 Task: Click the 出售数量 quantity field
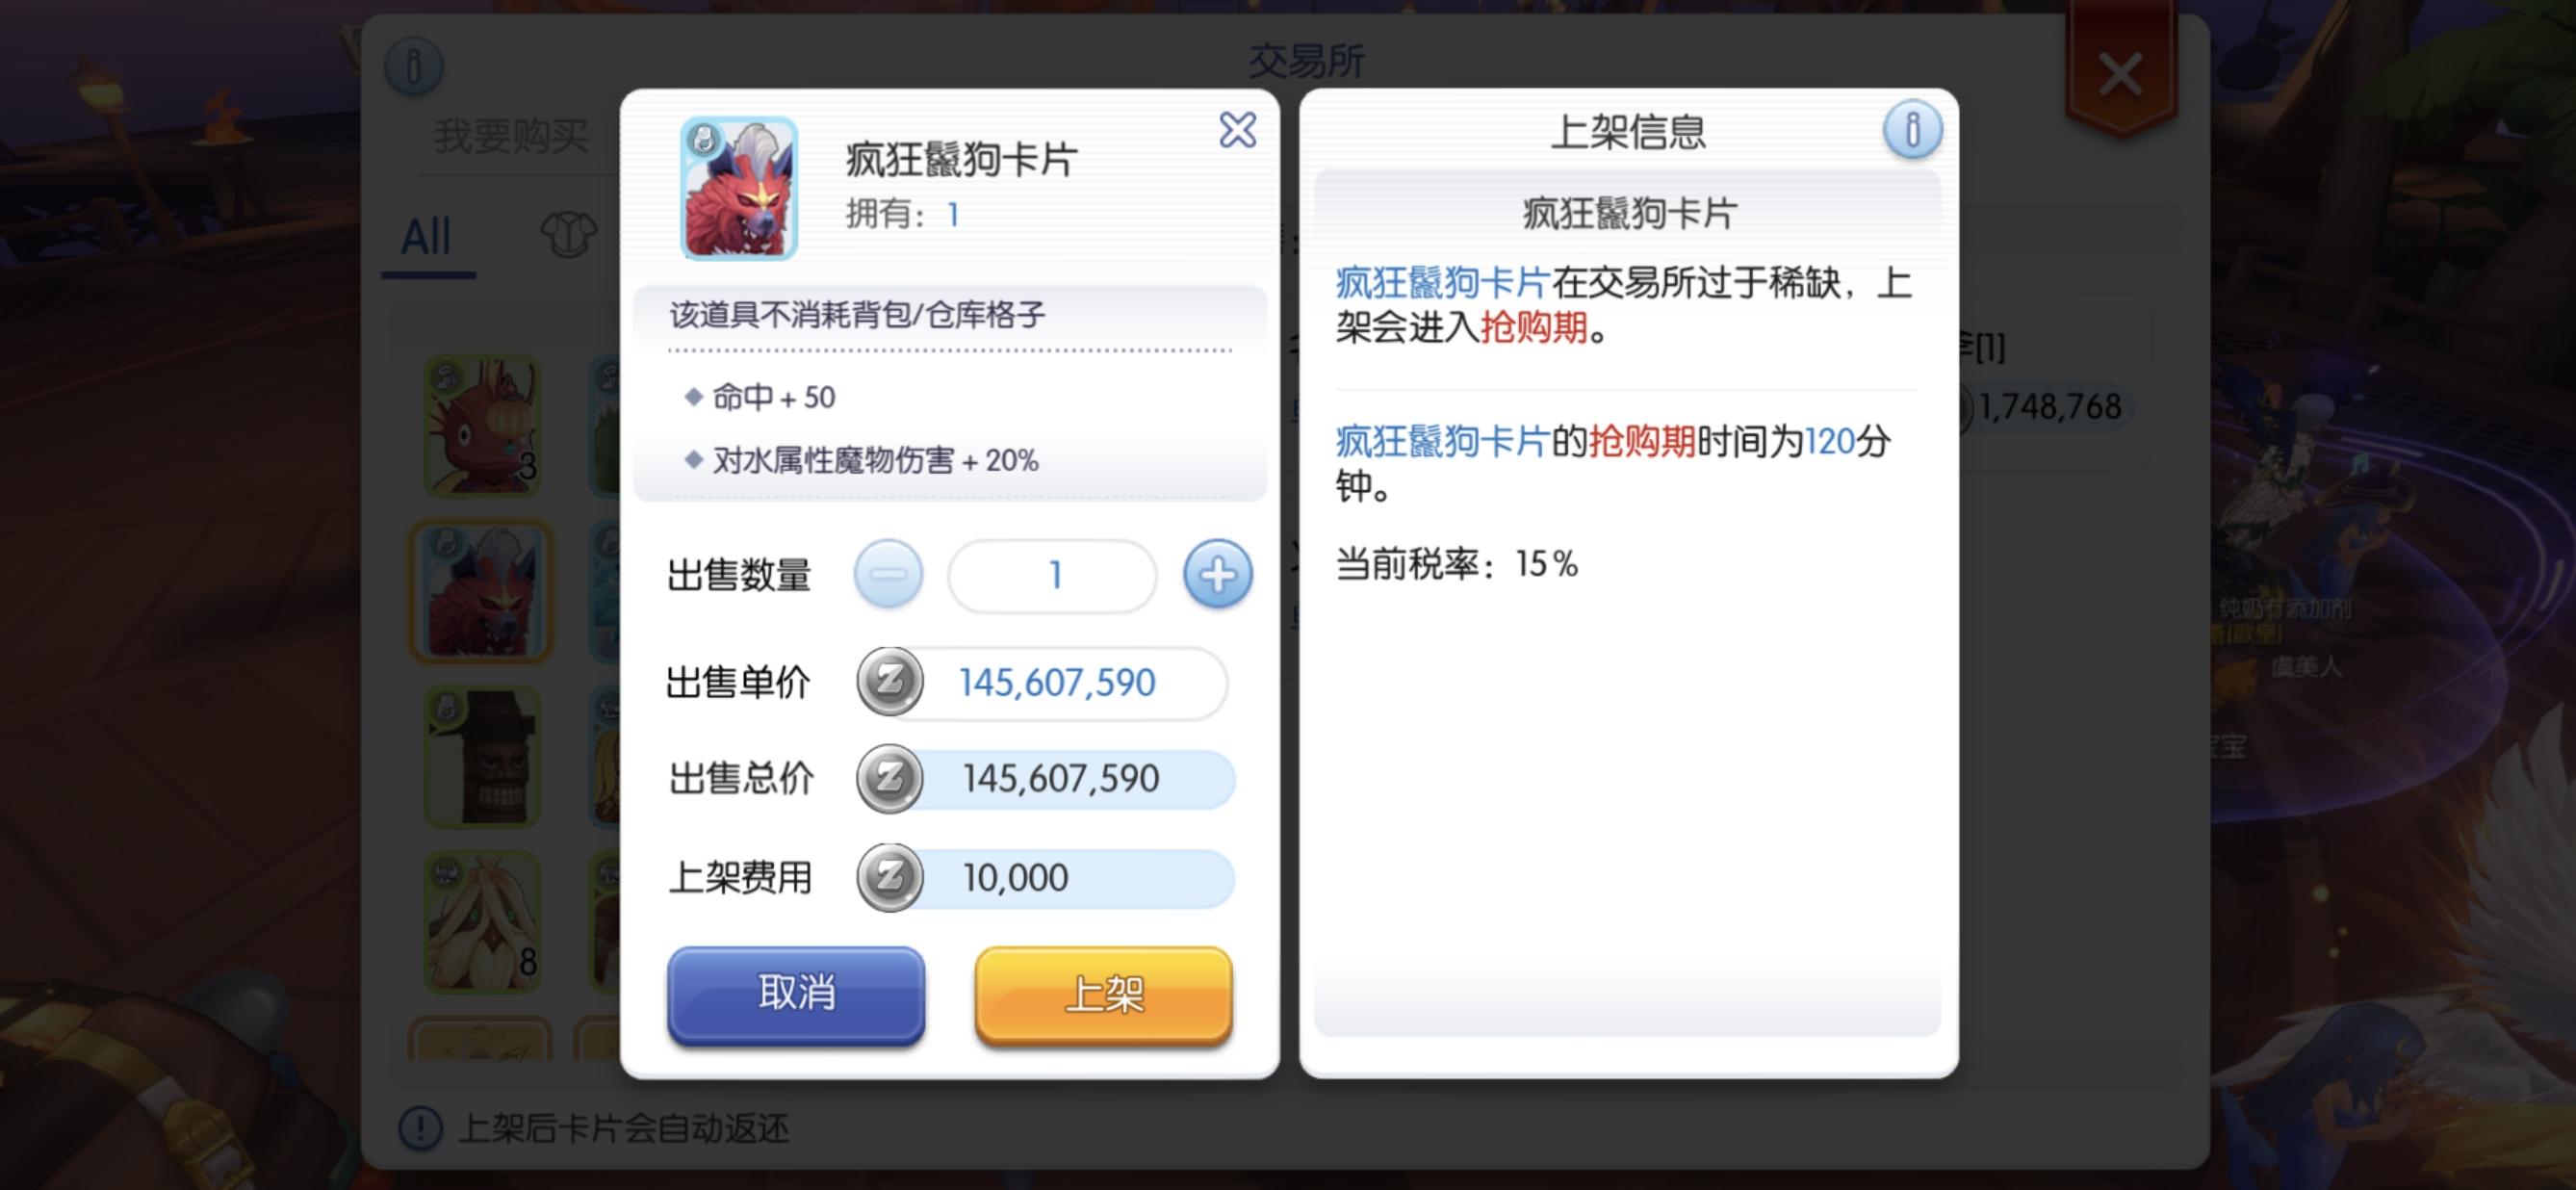click(1053, 575)
